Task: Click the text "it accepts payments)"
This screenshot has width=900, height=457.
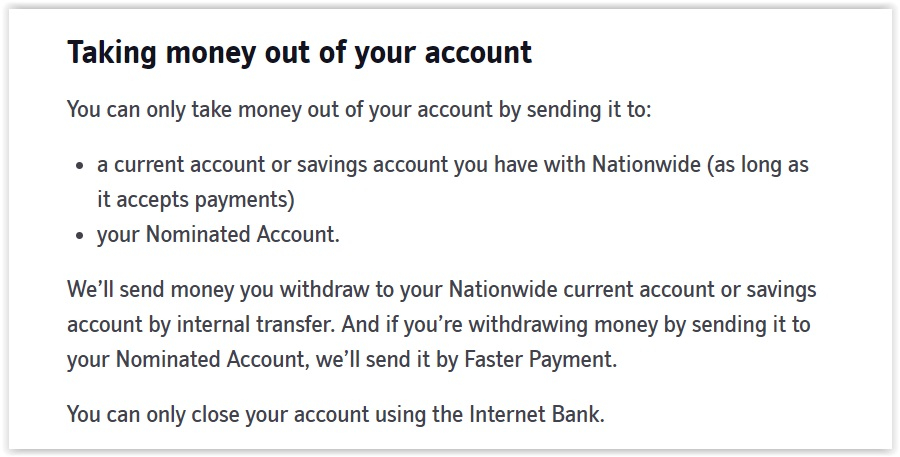Action: pyautogui.click(x=196, y=200)
